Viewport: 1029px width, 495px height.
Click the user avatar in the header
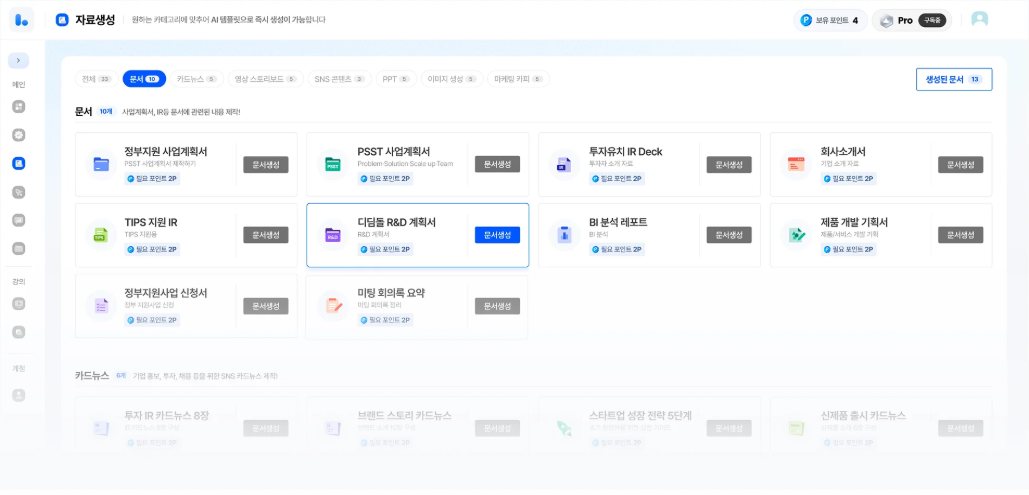pos(980,20)
